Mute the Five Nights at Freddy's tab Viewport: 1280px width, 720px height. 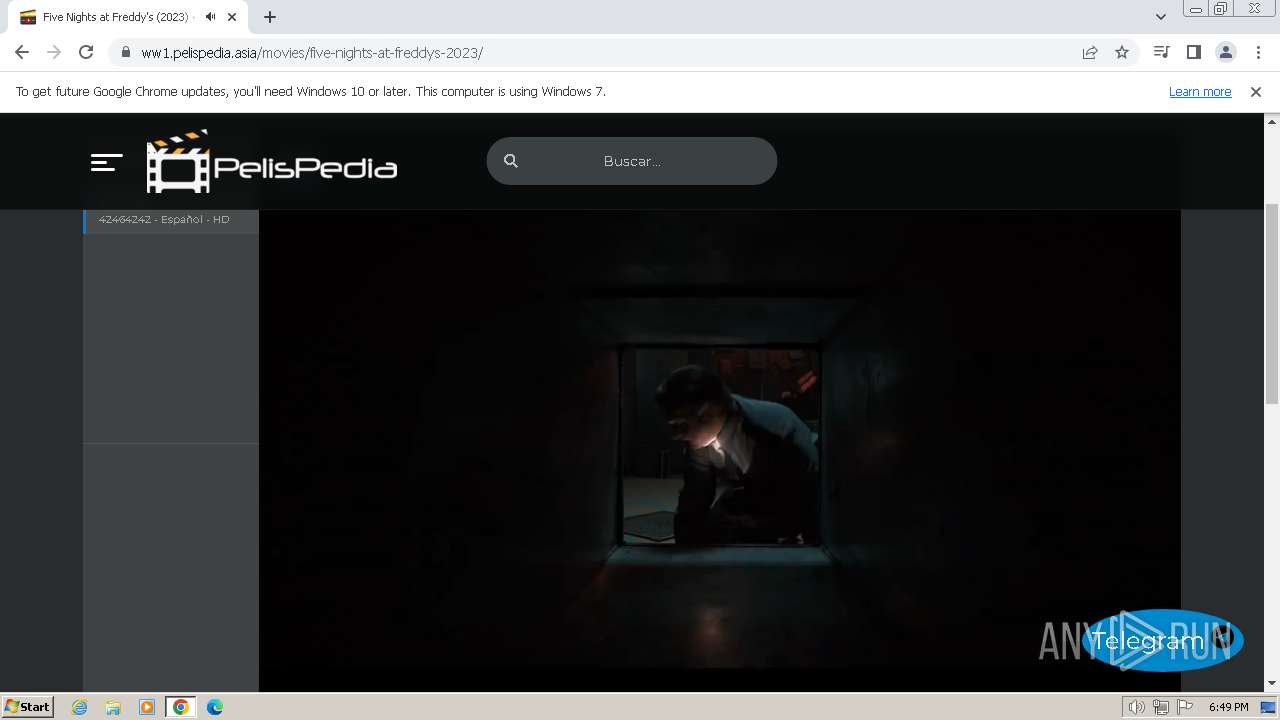tap(210, 17)
